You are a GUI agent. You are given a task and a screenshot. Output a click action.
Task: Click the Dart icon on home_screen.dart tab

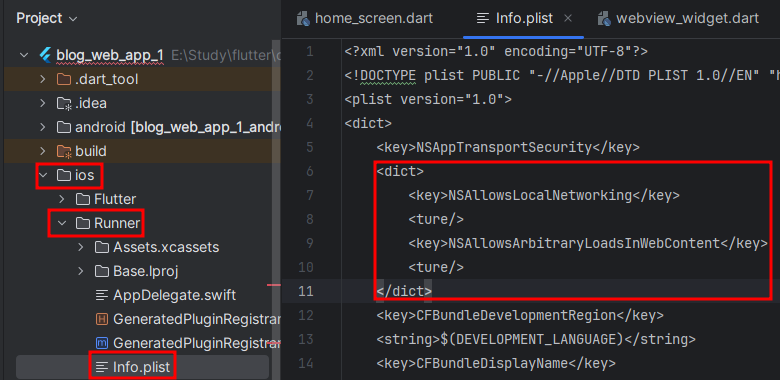(x=303, y=19)
